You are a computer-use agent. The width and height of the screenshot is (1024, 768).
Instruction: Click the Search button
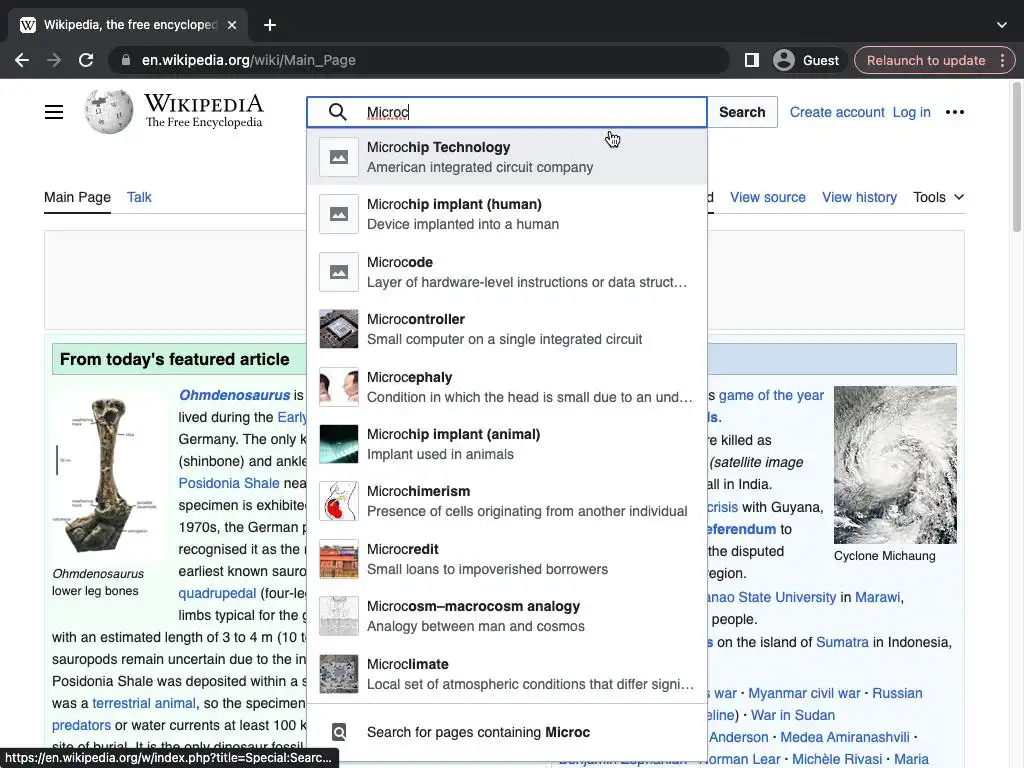tap(742, 112)
